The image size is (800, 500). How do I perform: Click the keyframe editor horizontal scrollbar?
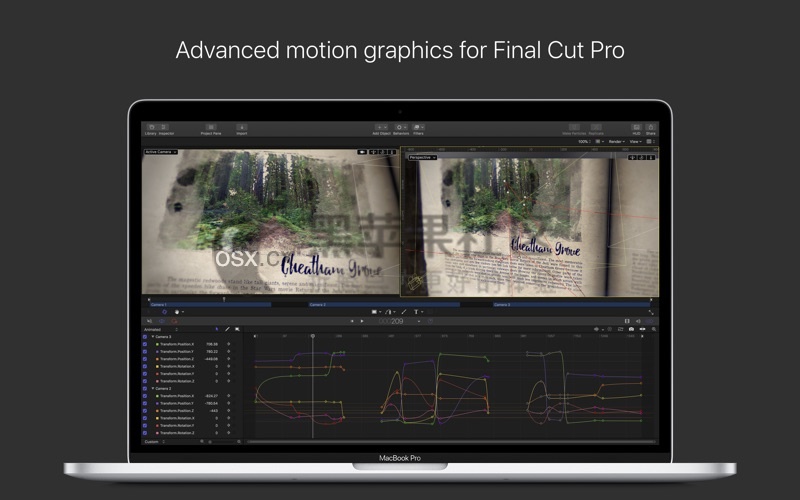click(450, 442)
